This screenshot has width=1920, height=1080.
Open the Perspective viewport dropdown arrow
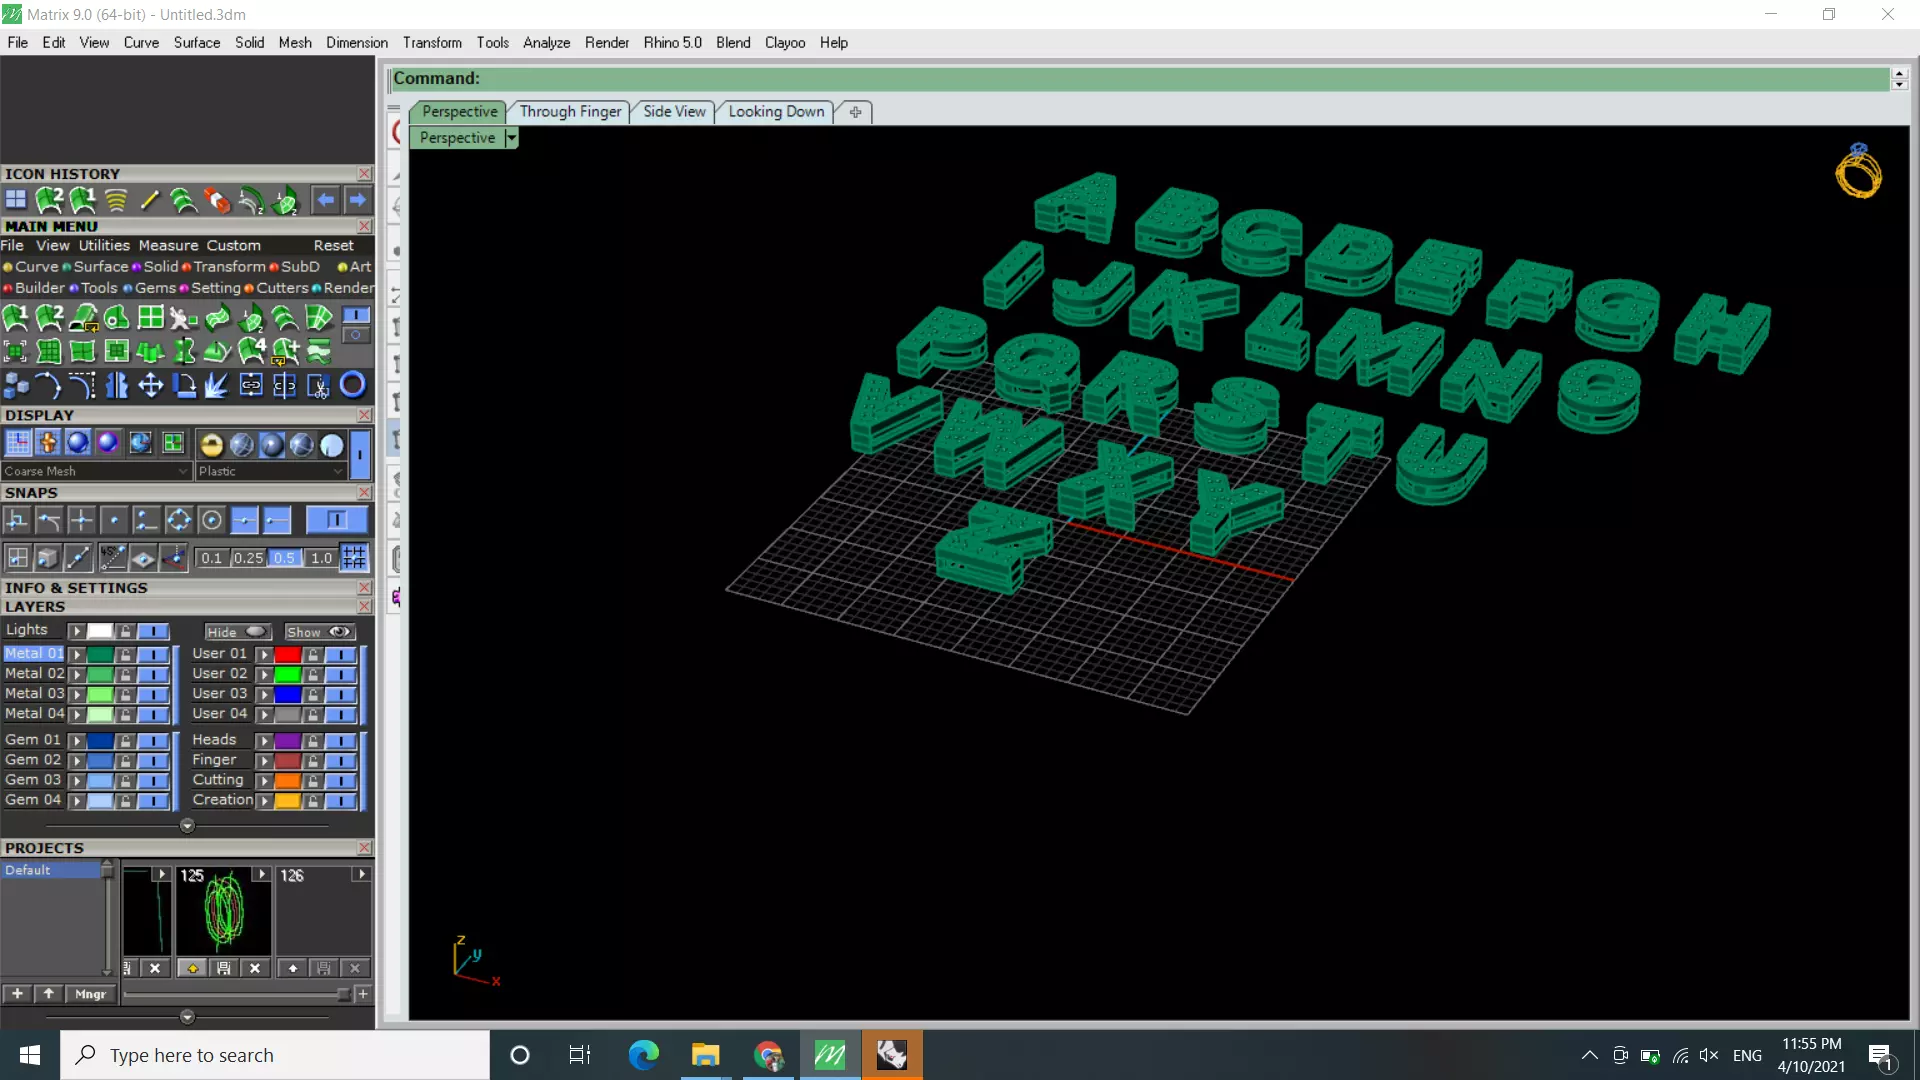512,138
